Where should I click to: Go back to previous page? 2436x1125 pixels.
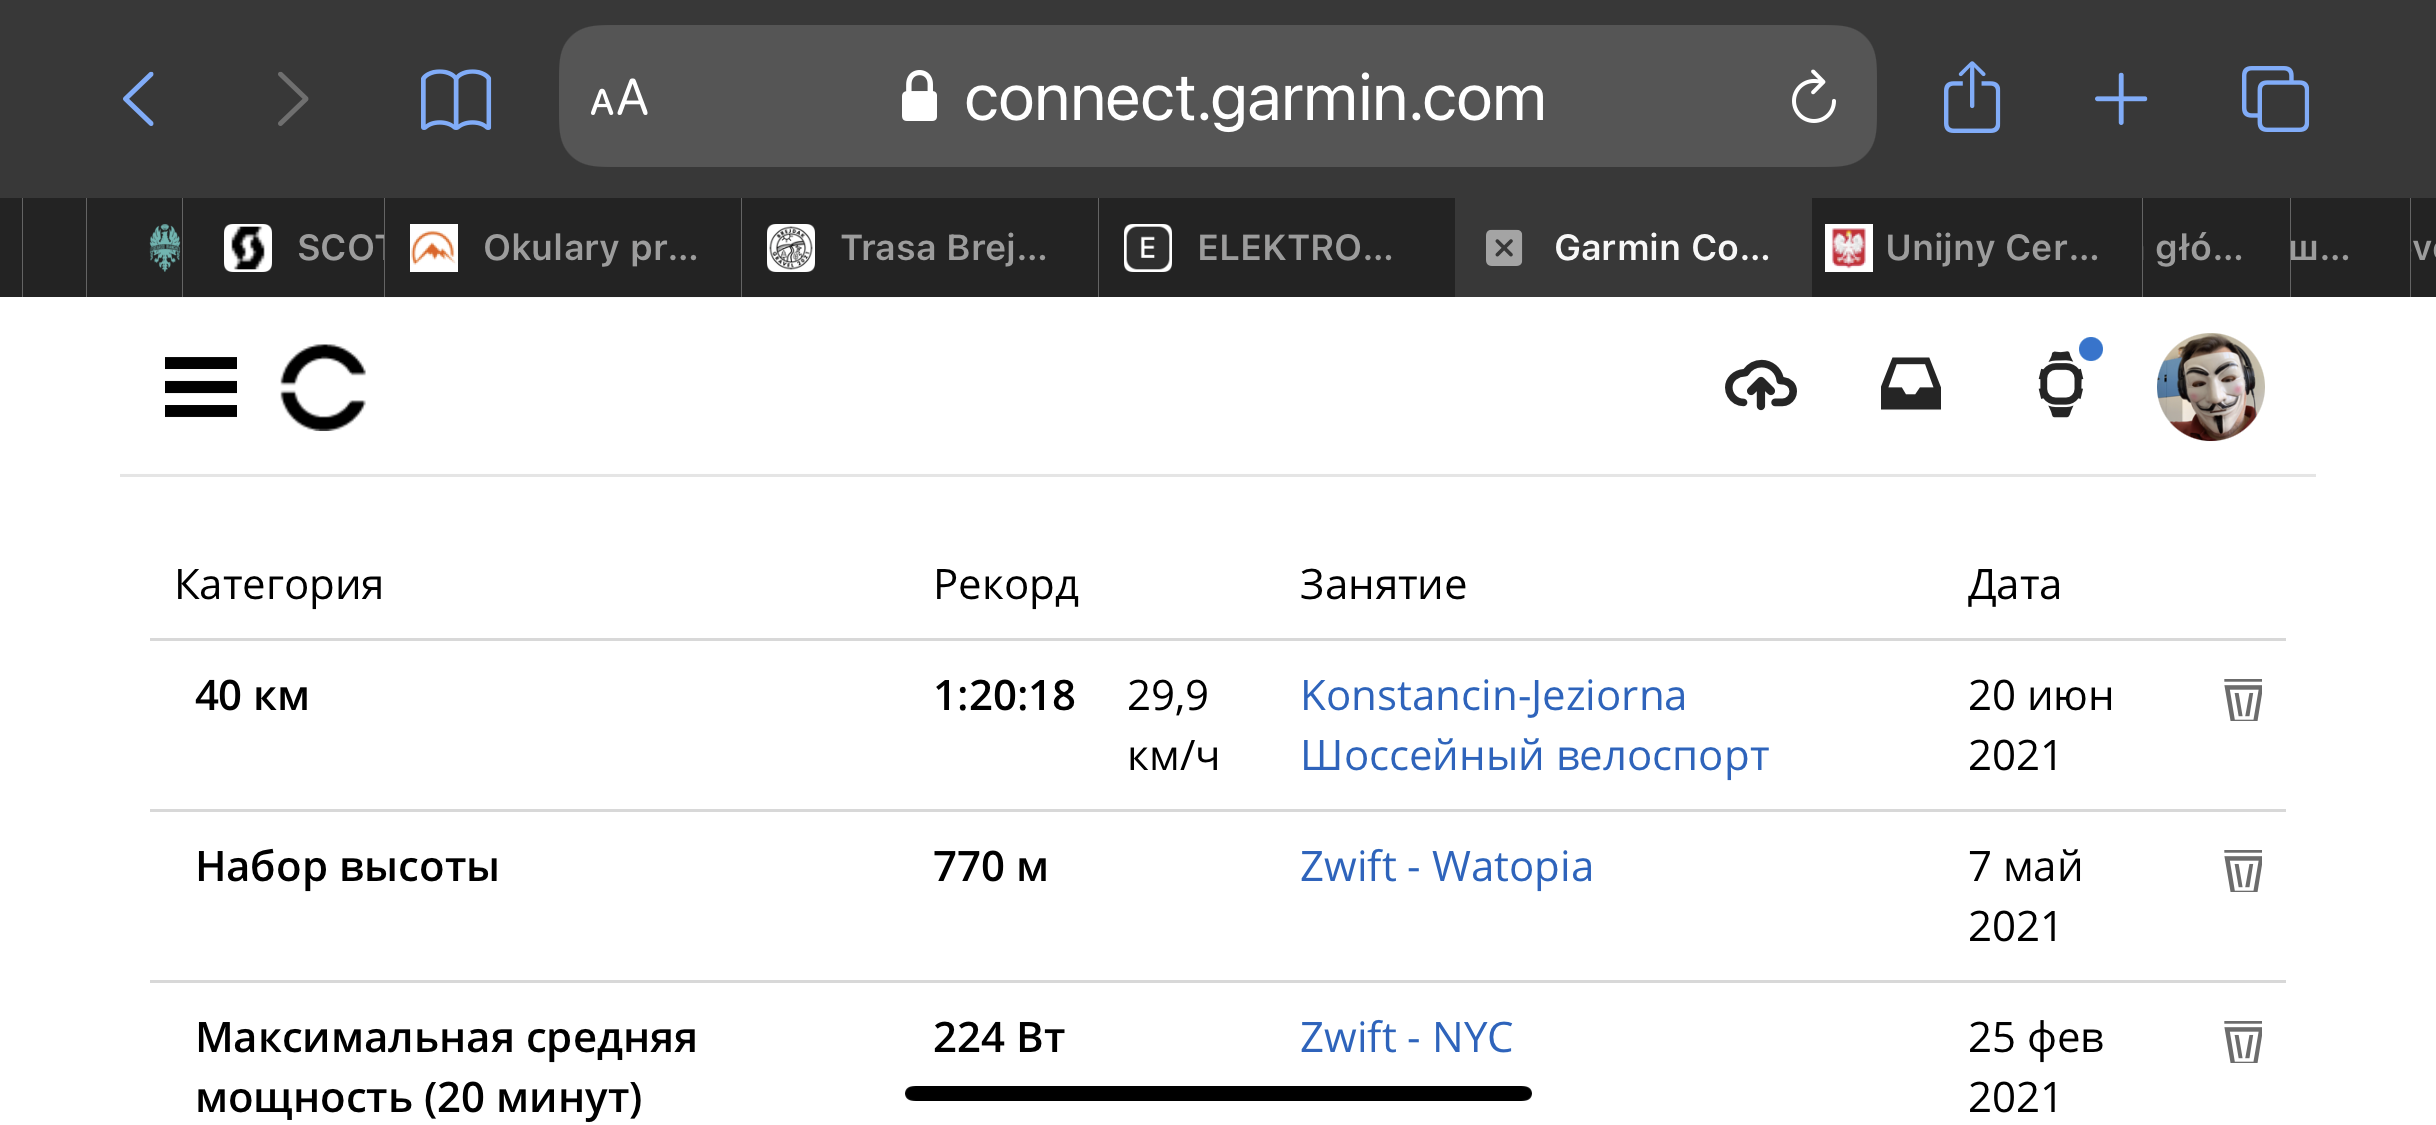pos(140,99)
